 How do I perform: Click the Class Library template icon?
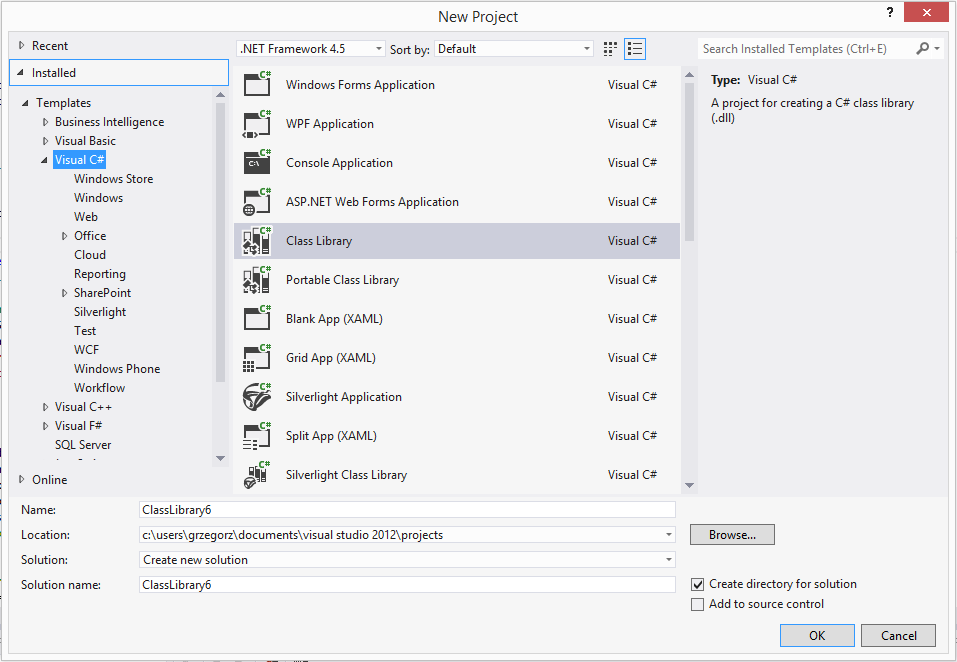257,241
